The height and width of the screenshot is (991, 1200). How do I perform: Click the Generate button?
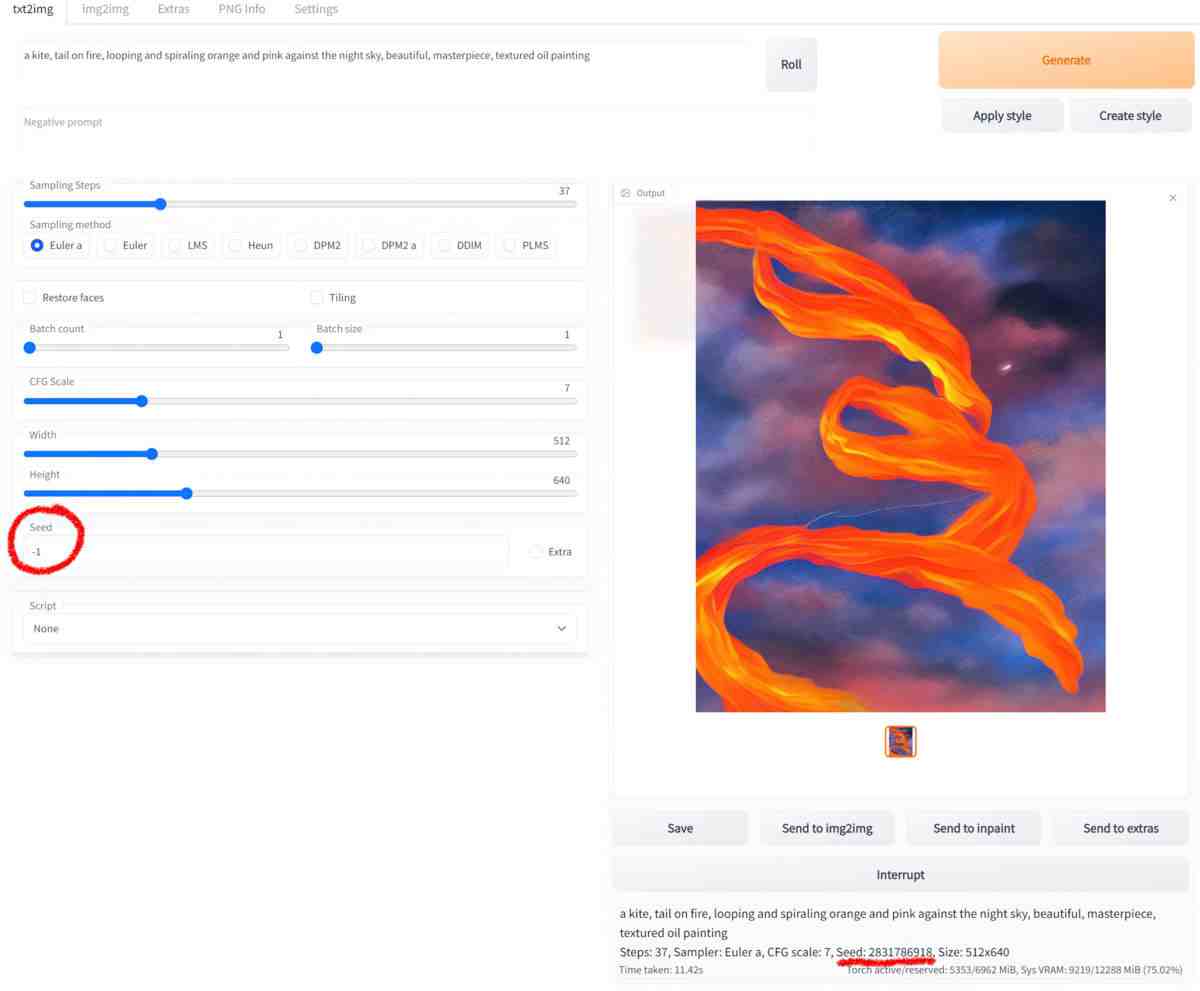(x=1065, y=60)
